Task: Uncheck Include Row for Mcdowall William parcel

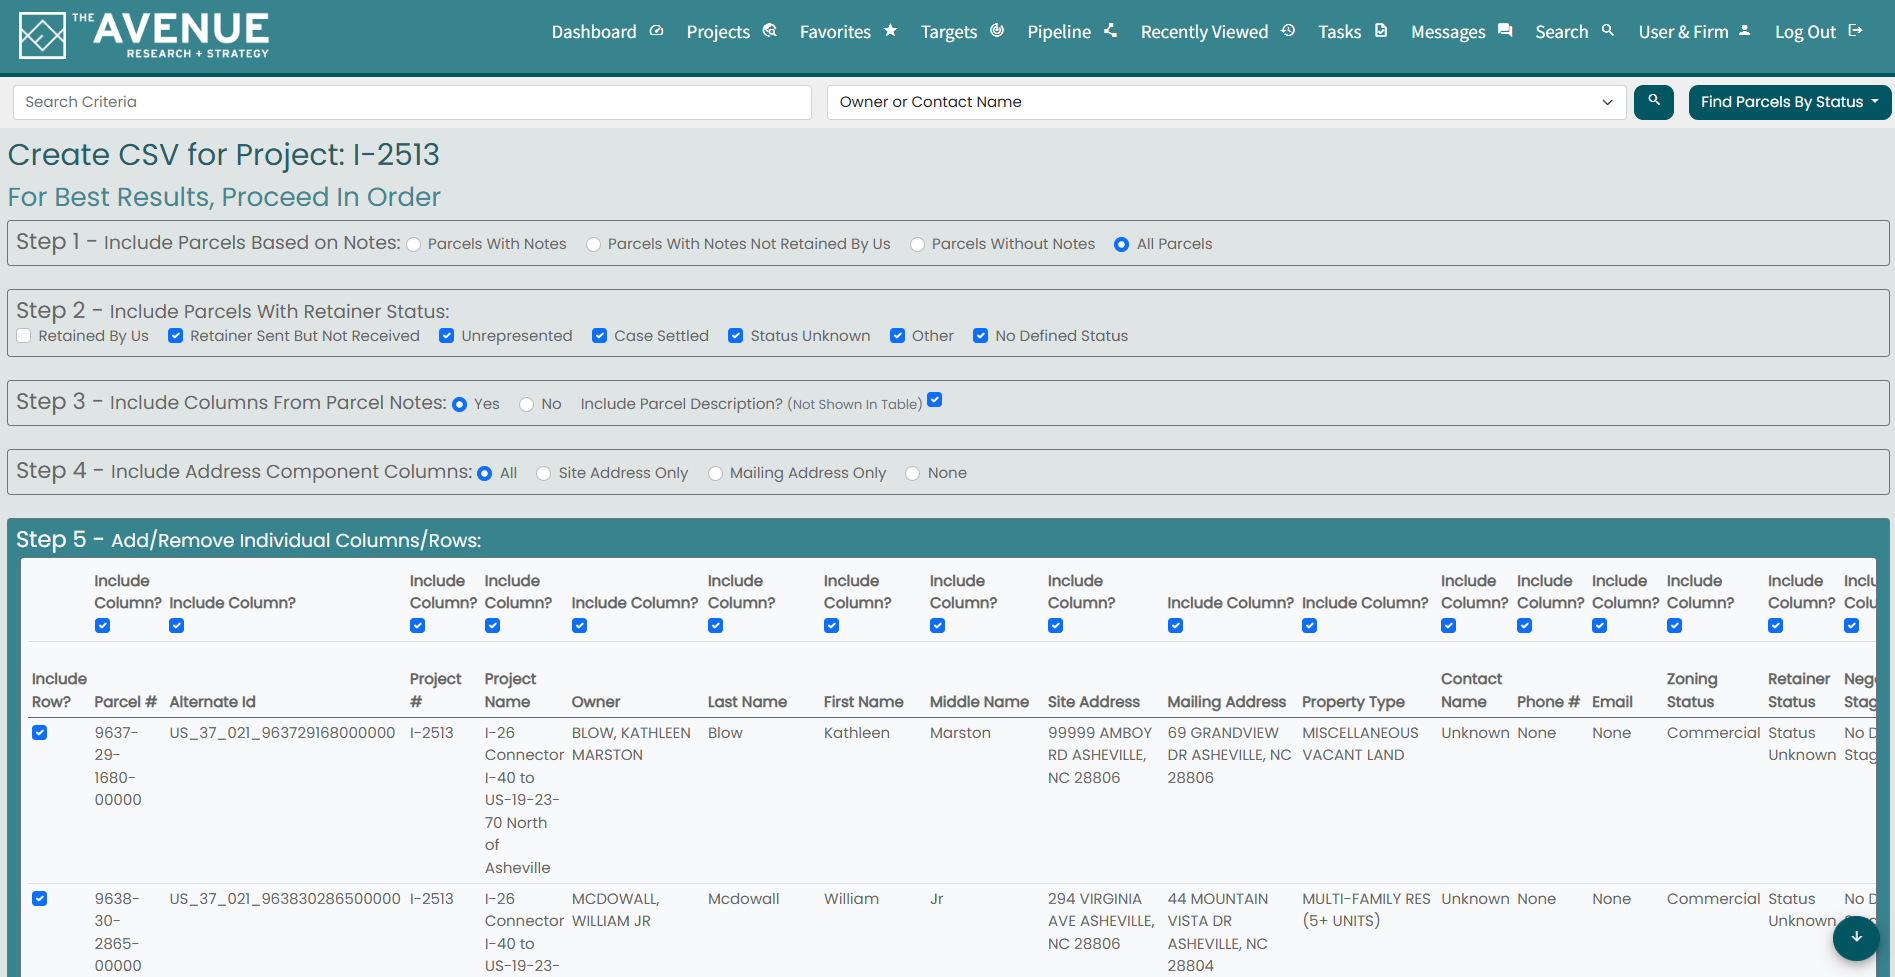Action: pos(40,899)
